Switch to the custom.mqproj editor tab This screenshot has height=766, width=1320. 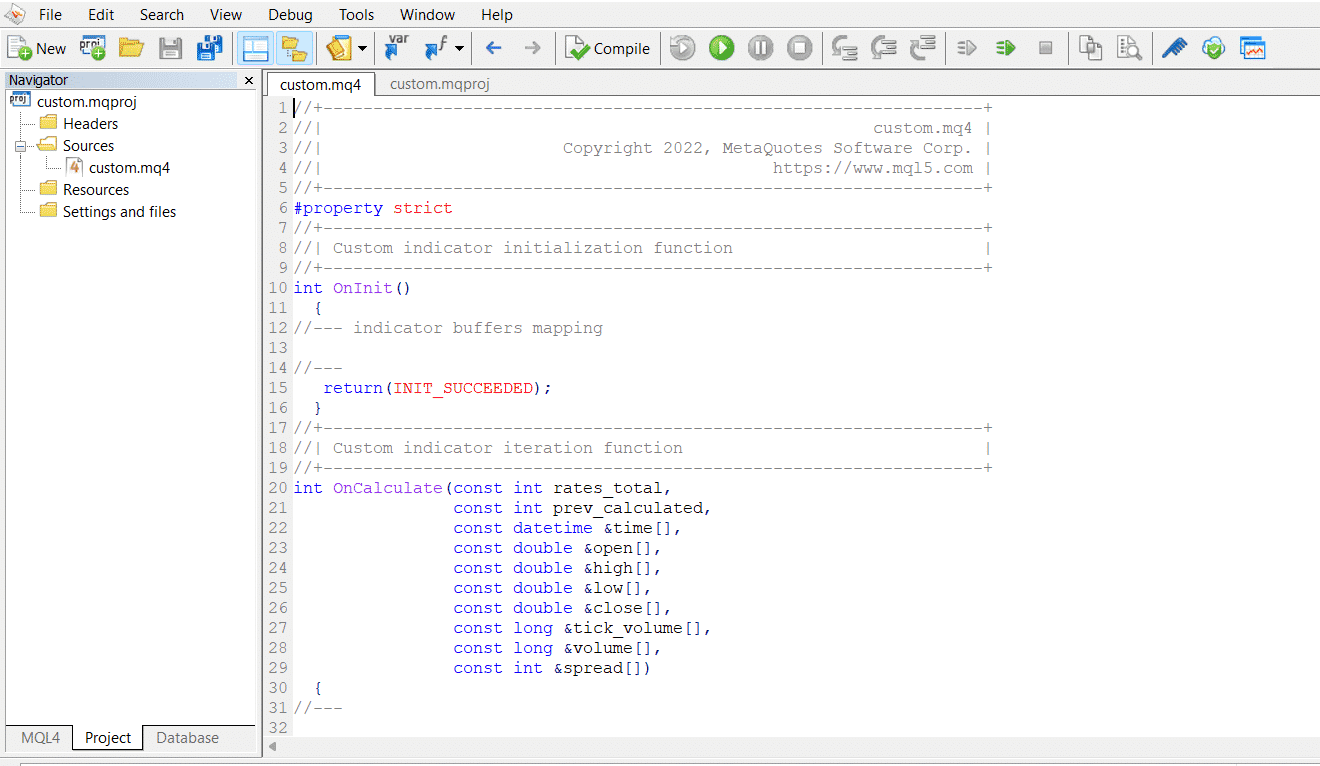[440, 84]
